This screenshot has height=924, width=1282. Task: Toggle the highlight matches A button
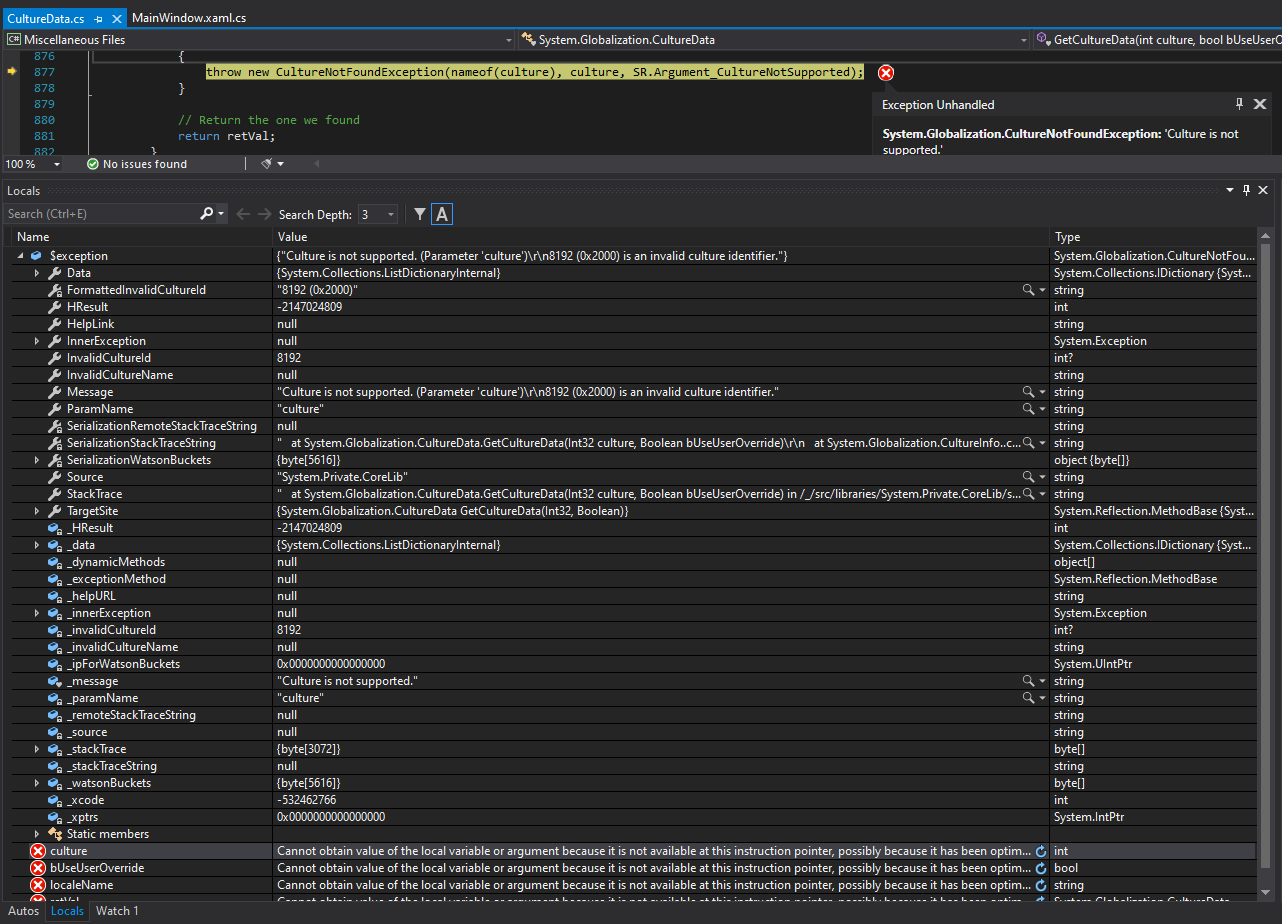(440, 213)
